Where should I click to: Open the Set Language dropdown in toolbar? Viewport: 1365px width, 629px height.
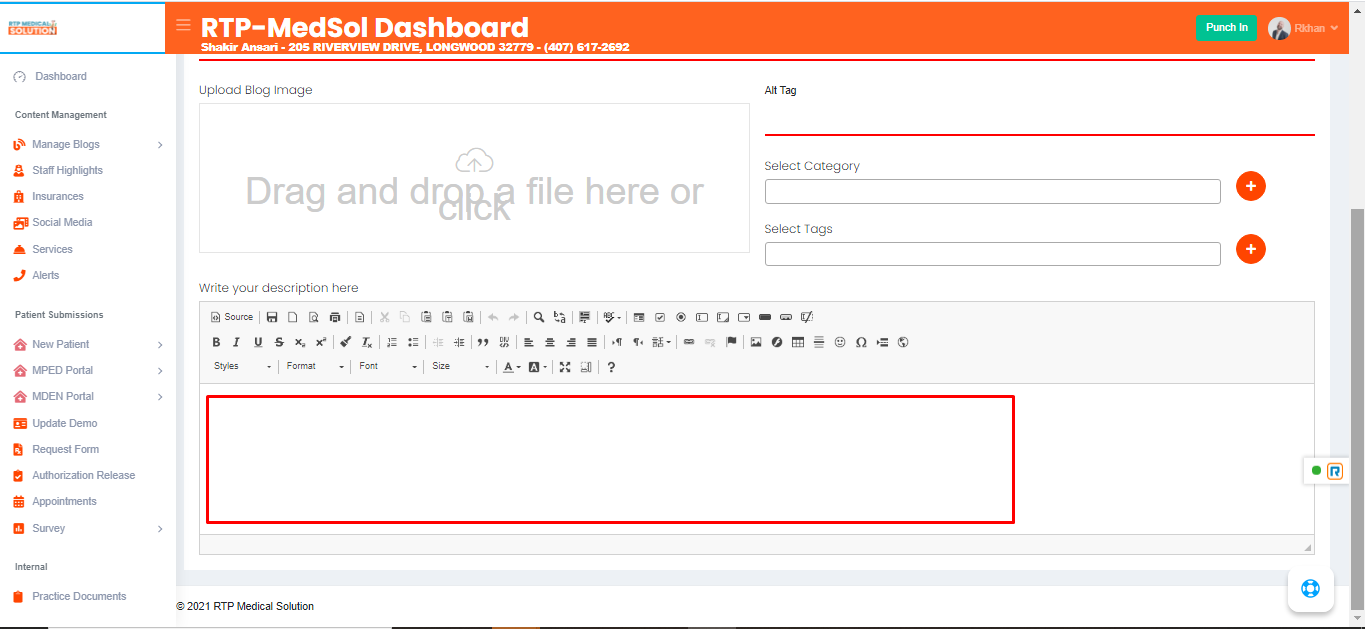coord(662,342)
